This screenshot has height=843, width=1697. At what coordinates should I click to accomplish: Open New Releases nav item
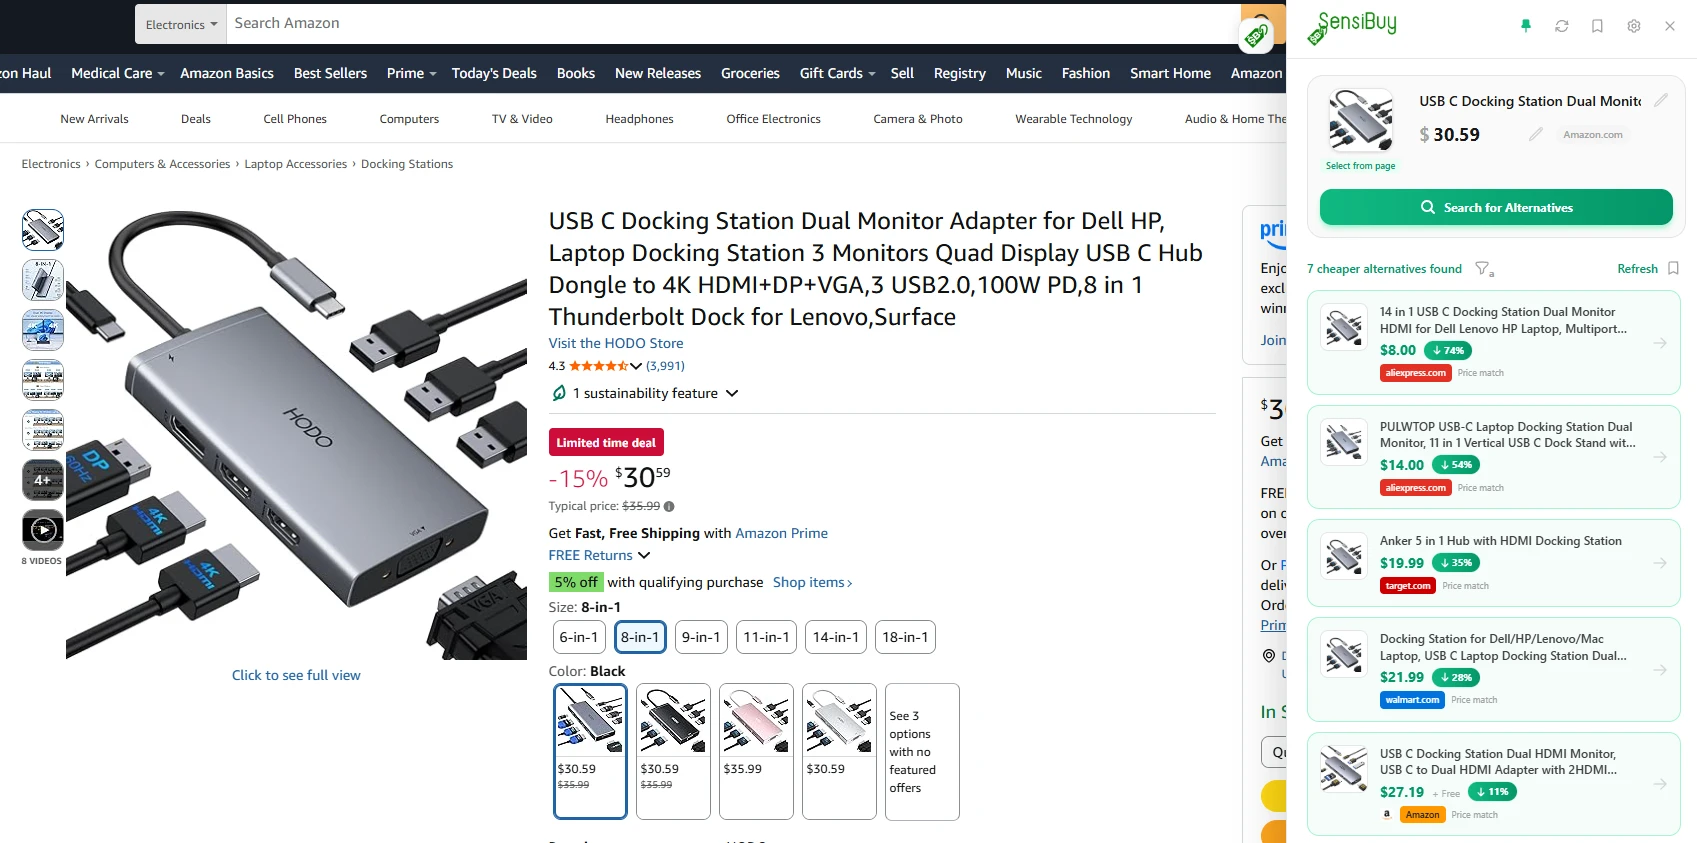(x=658, y=73)
